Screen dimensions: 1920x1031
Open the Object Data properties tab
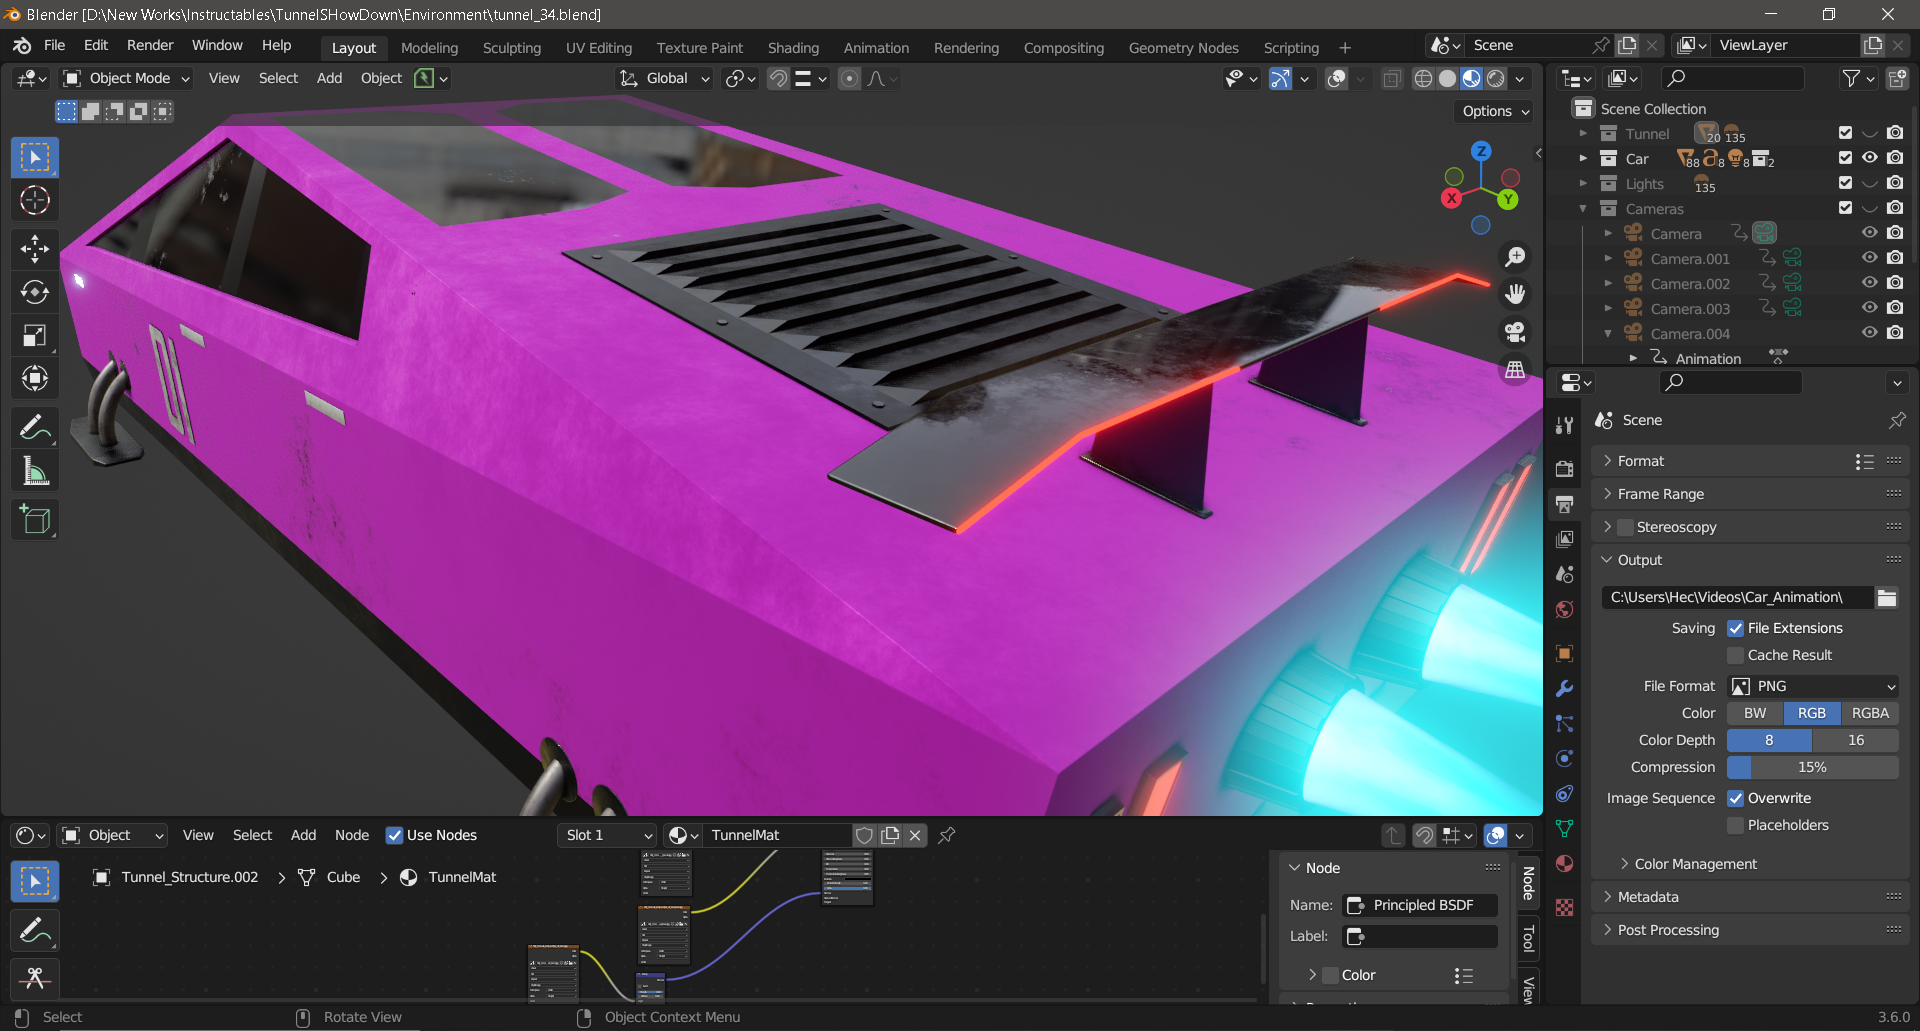1565,829
